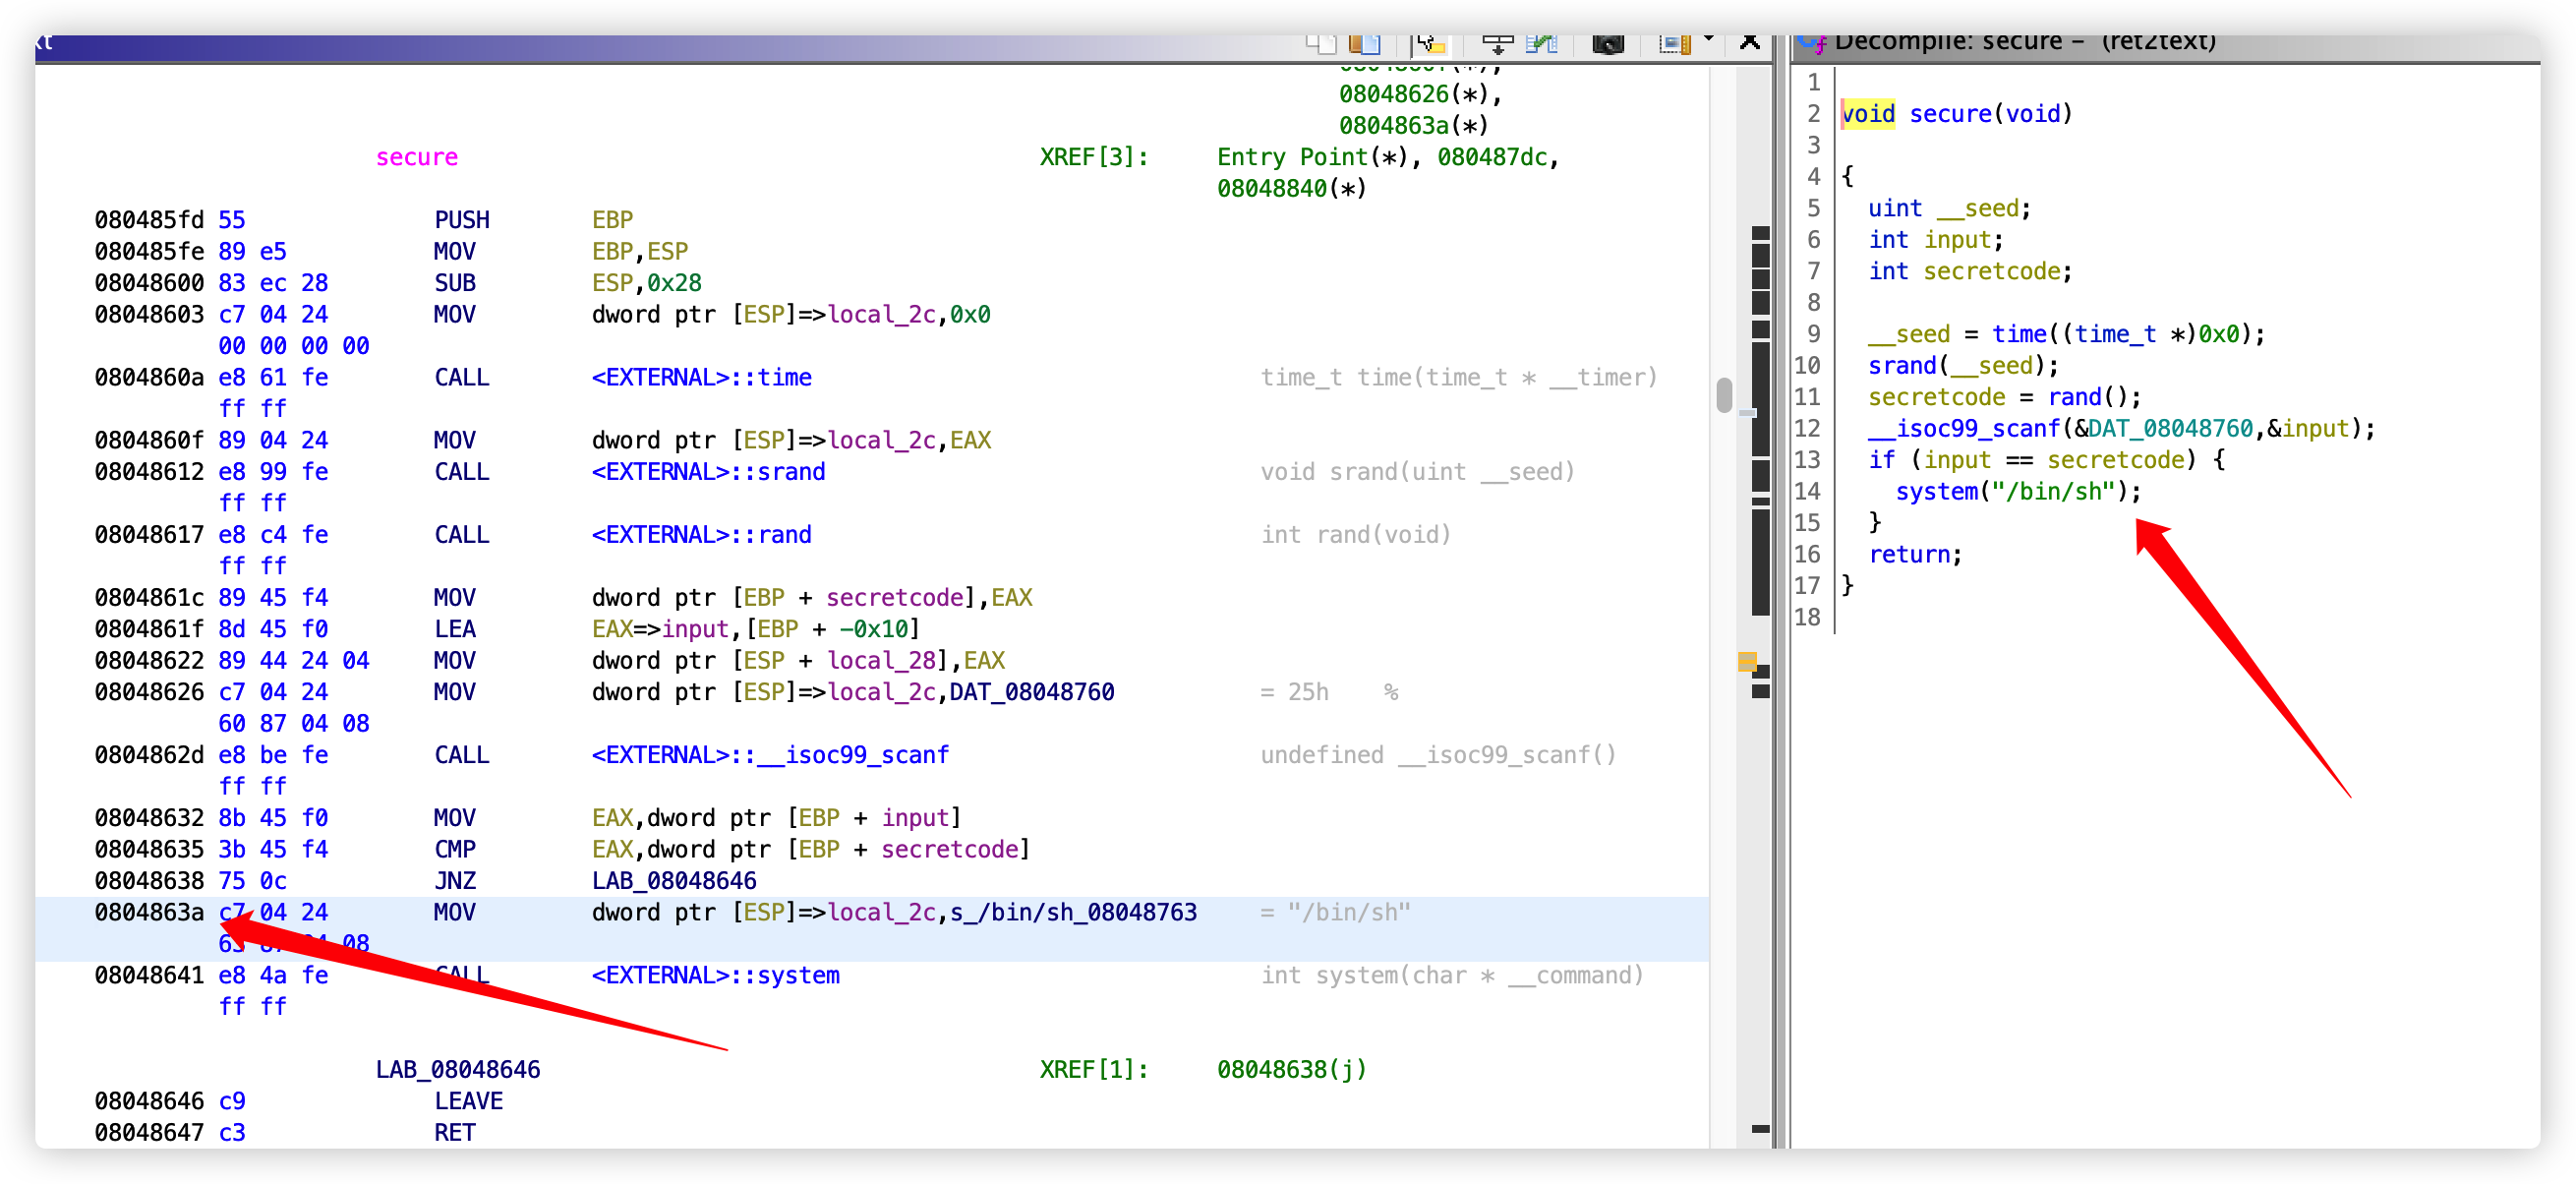The image size is (2576, 1184).
Task: Select the secure function label in listing
Action: (x=417, y=157)
